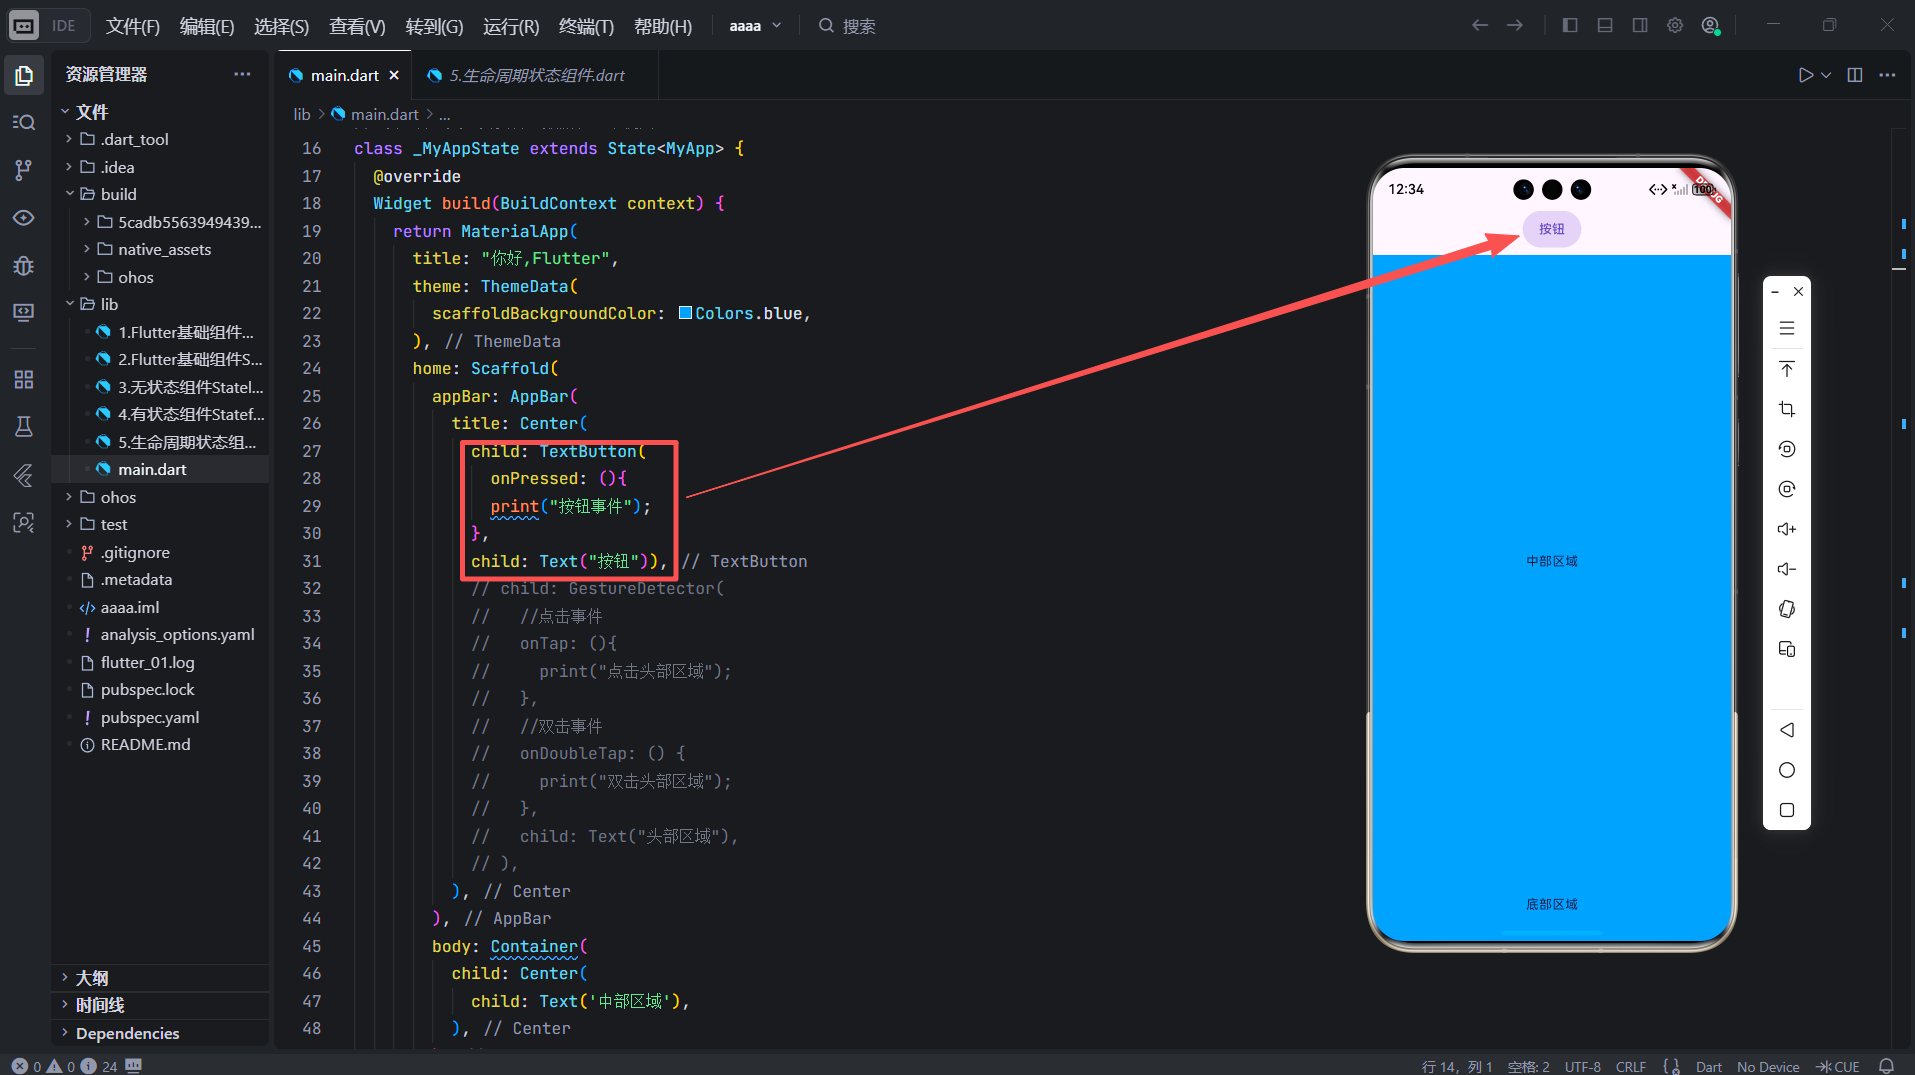Split the editor layout
This screenshot has width=1915, height=1075.
[1855, 75]
